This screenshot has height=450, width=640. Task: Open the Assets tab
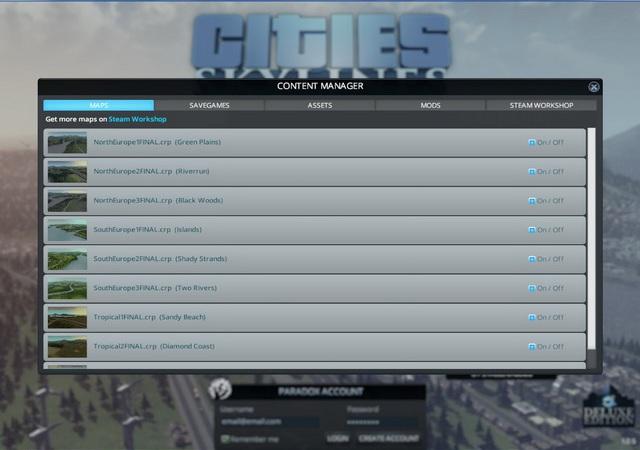click(320, 105)
